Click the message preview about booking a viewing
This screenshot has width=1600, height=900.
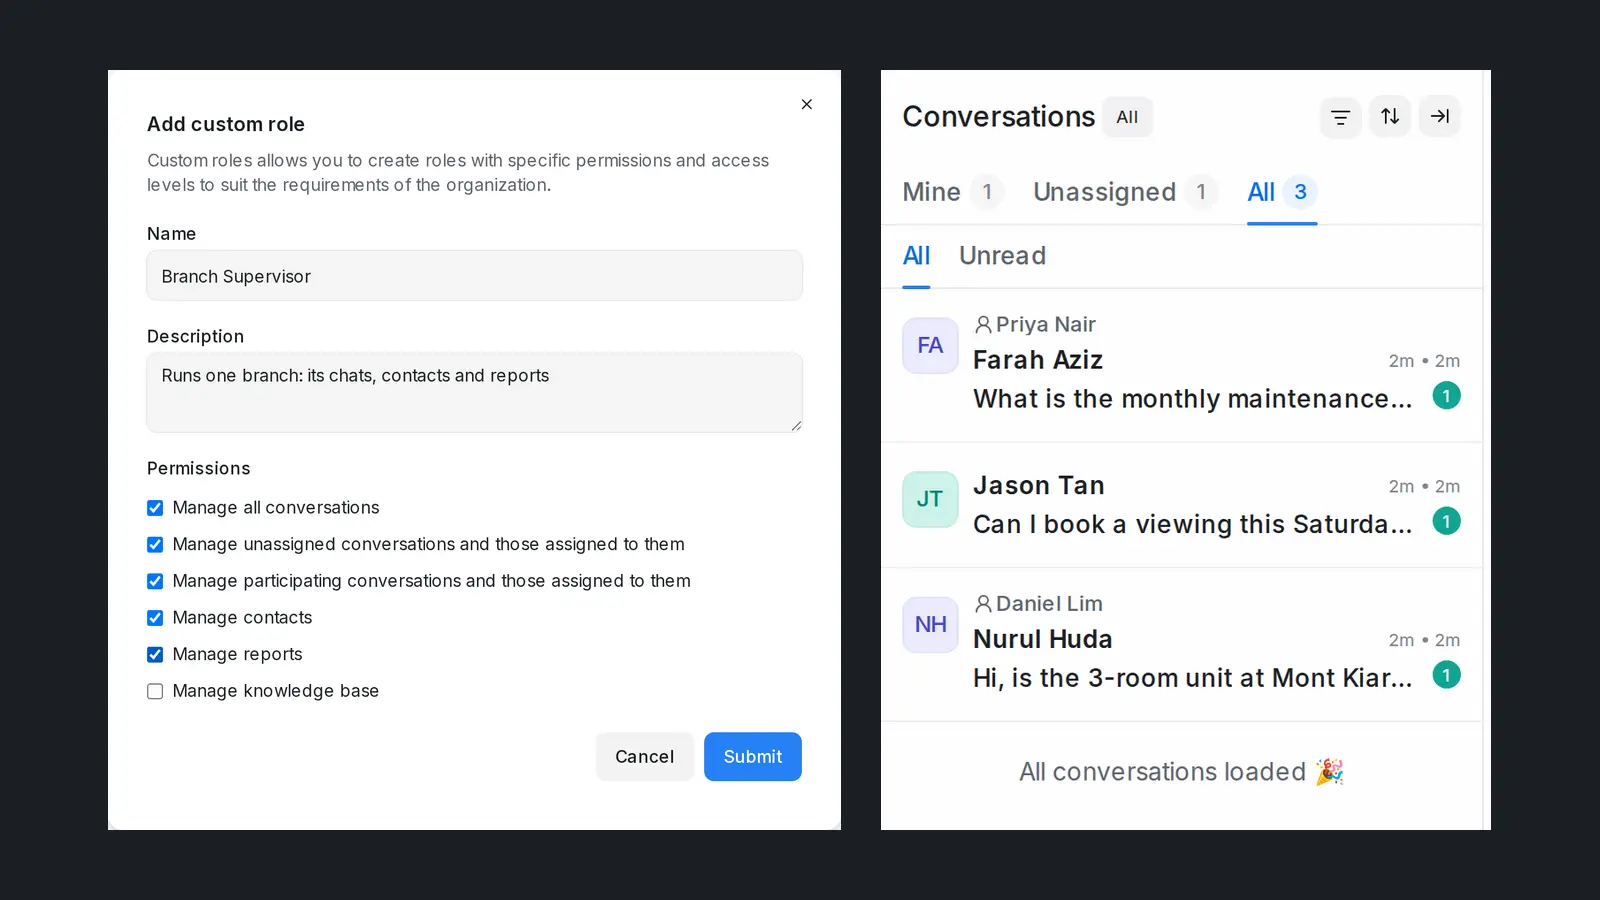tap(1193, 525)
